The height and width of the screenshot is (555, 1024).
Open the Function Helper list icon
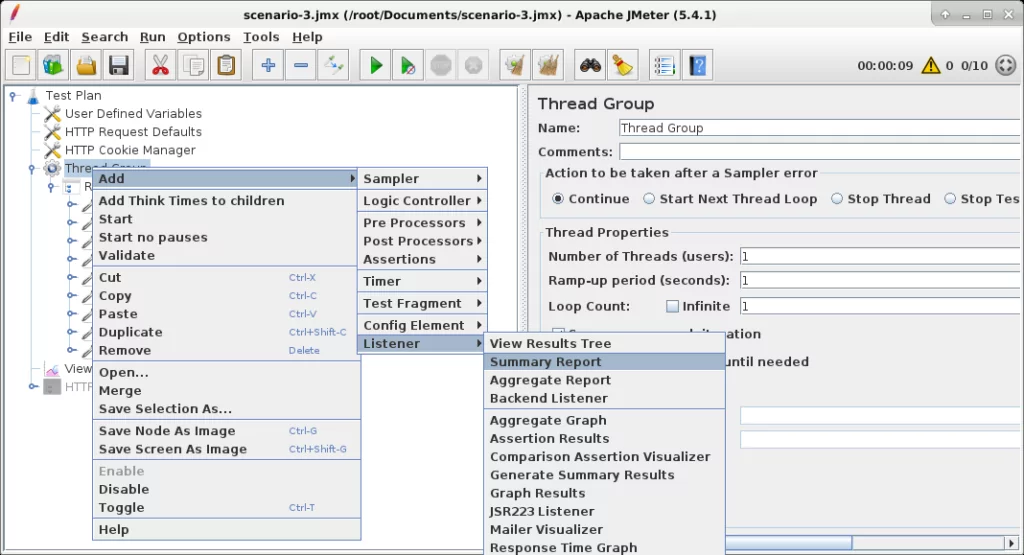click(665, 65)
